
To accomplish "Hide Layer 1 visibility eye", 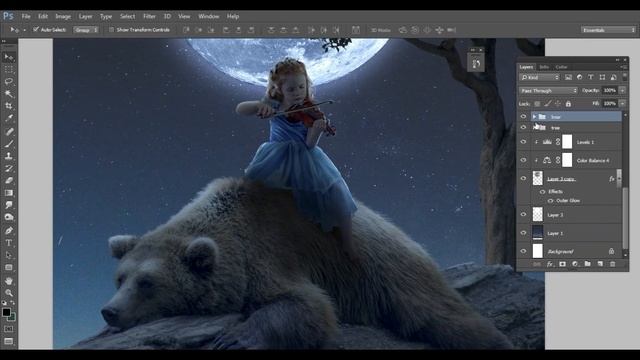I will (x=523, y=233).
